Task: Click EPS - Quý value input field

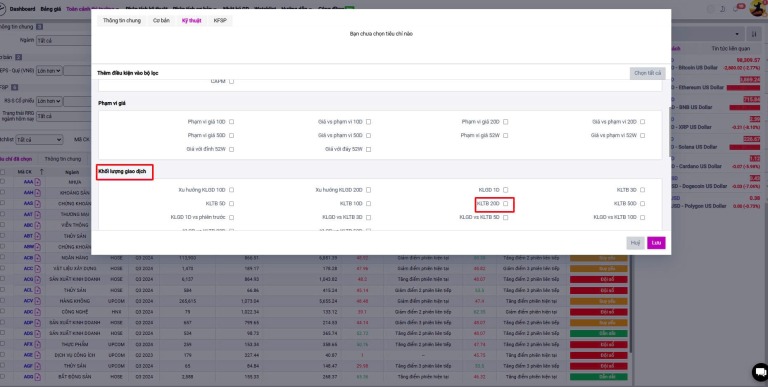Action: click(77, 71)
